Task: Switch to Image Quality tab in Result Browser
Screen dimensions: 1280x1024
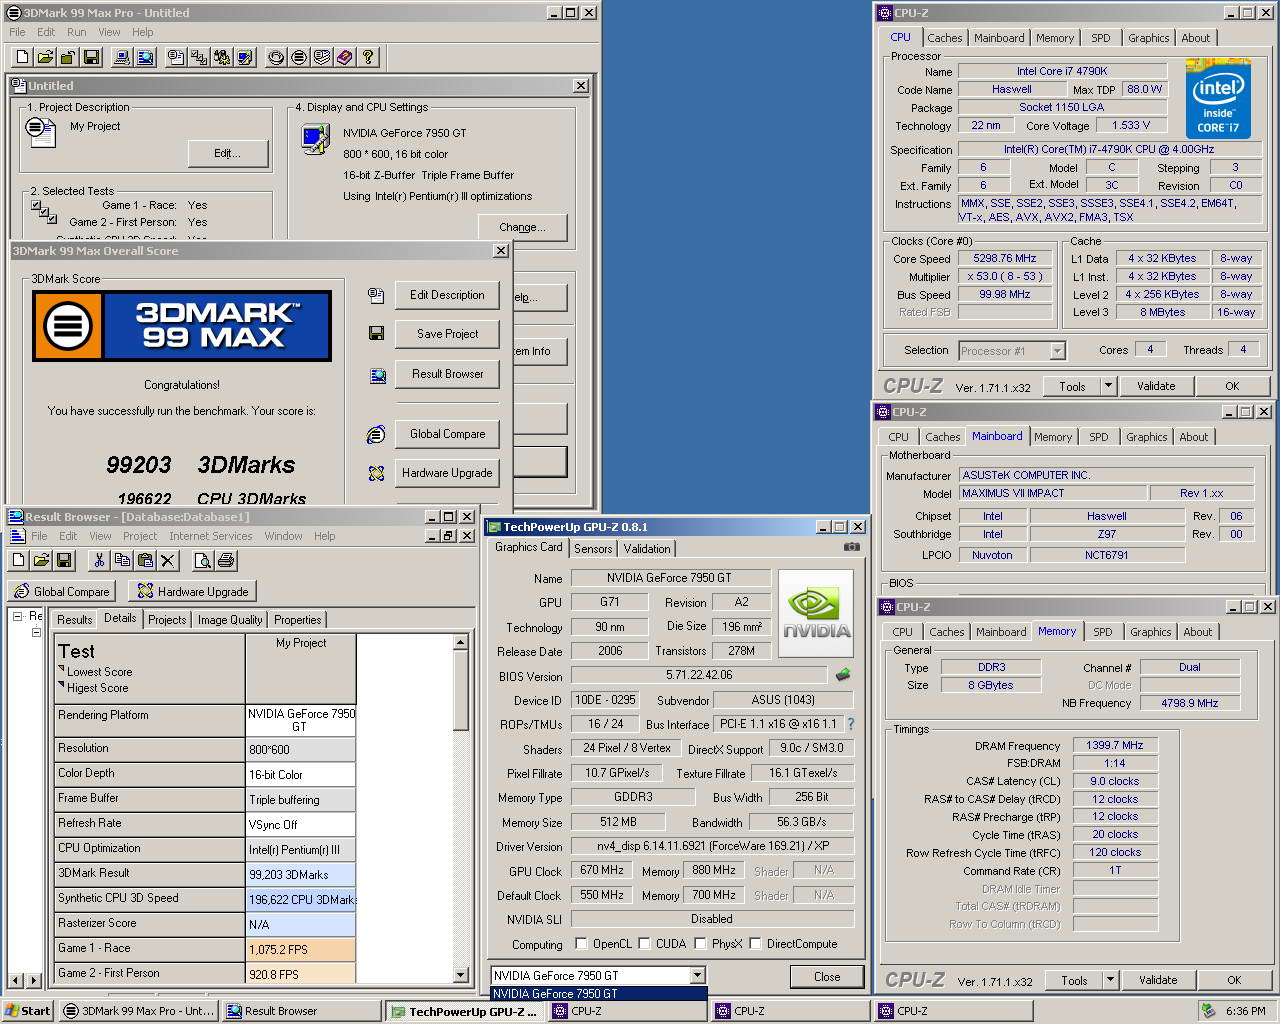Action: [x=230, y=620]
